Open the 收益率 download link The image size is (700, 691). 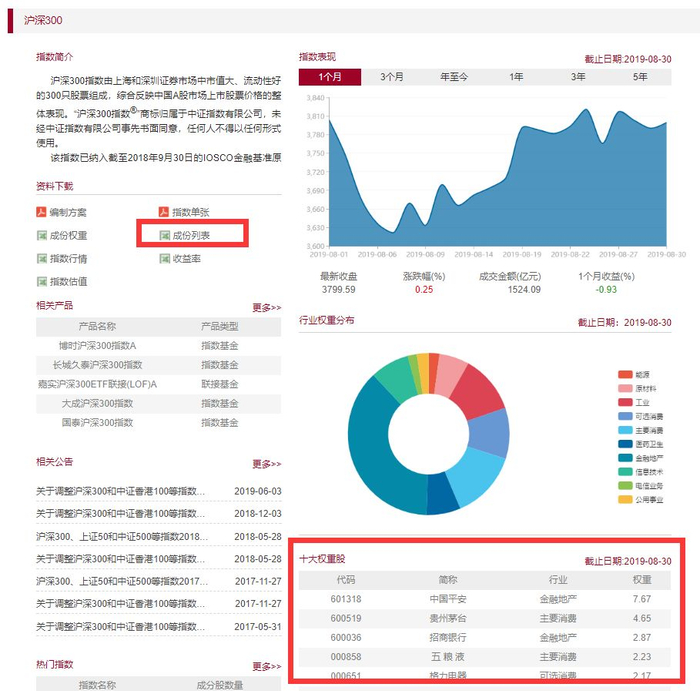(x=187, y=258)
